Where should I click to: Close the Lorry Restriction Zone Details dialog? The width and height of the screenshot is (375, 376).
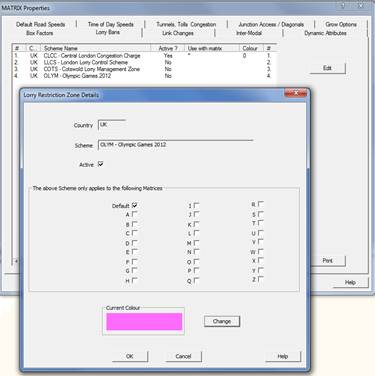pyautogui.click(x=295, y=93)
